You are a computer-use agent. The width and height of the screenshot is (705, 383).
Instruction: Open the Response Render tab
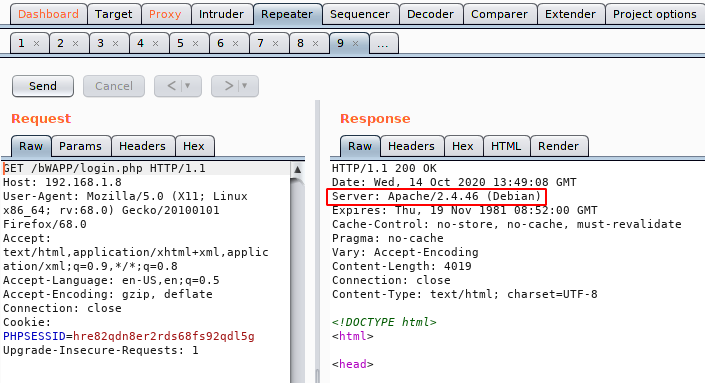point(558,146)
